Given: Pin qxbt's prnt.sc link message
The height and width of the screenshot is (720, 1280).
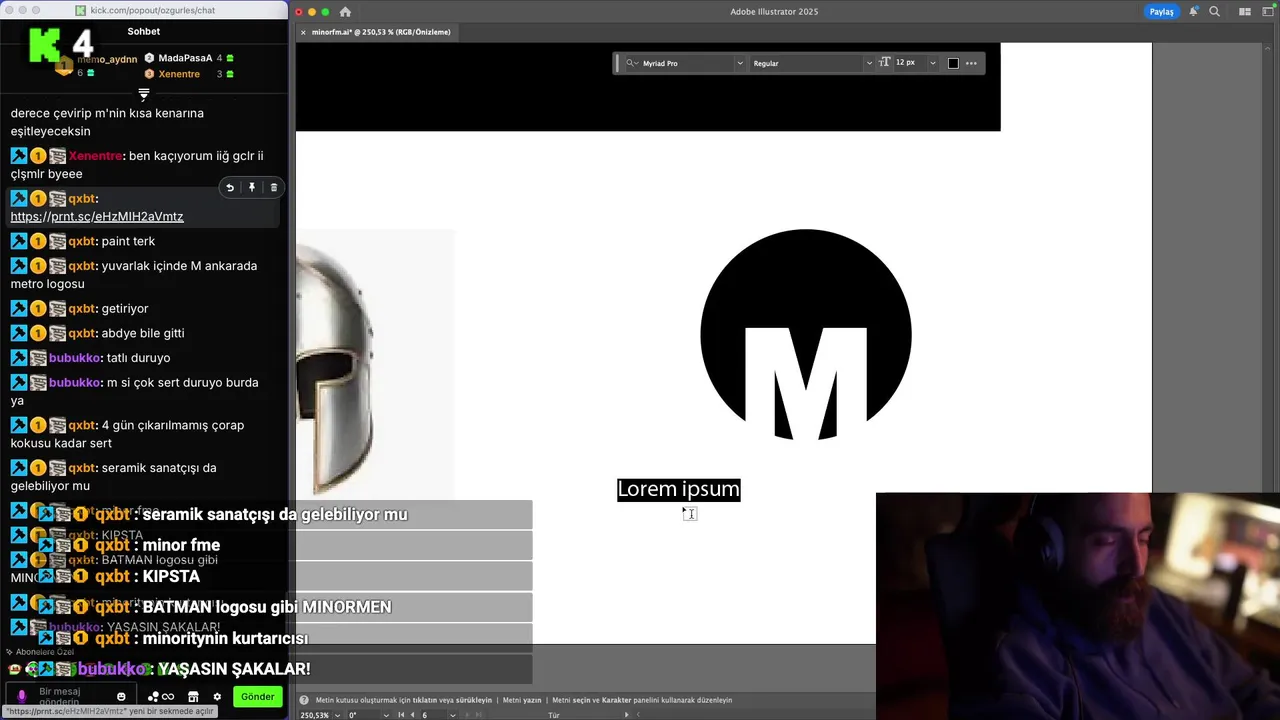Looking at the screenshot, I should point(252,188).
